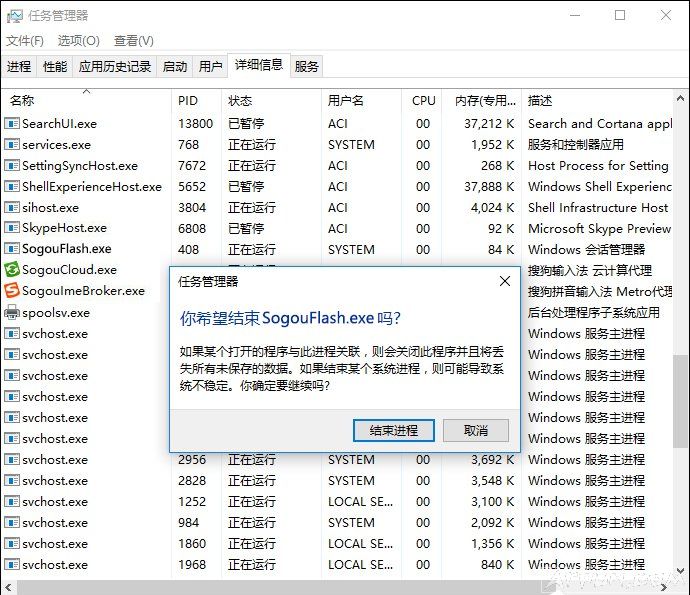The width and height of the screenshot is (690, 595).
Task: Click the SkypeHost.exe process icon
Action: pyautogui.click(x=12, y=229)
